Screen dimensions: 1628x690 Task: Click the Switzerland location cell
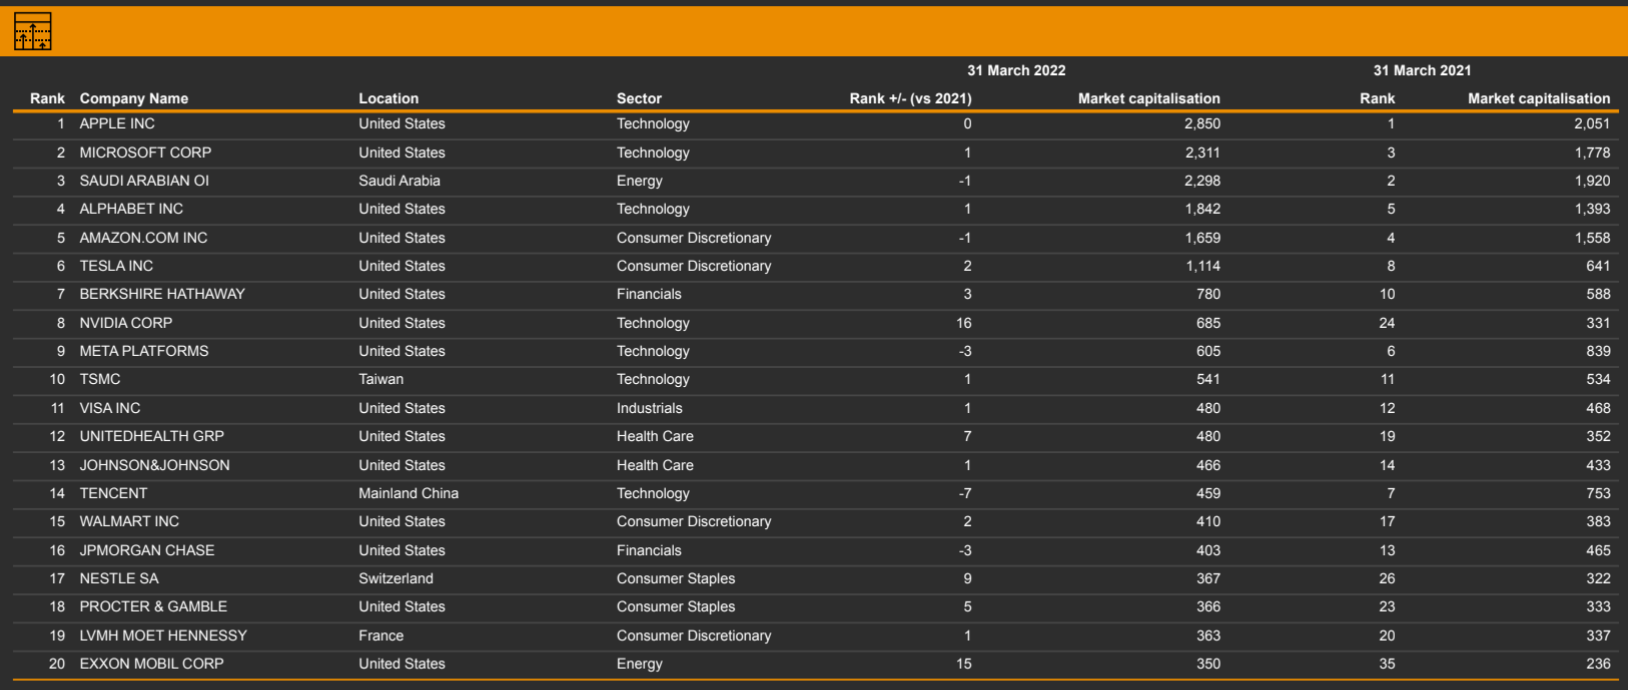coord(396,578)
